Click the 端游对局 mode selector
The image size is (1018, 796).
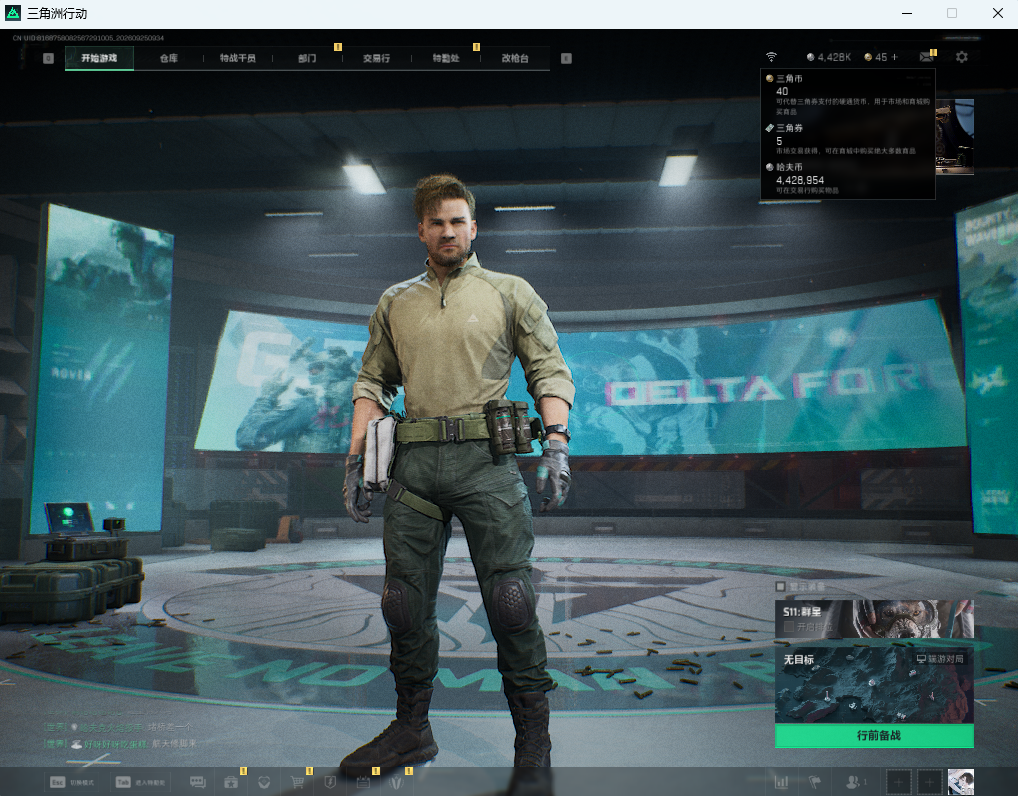pyautogui.click(x=939, y=659)
